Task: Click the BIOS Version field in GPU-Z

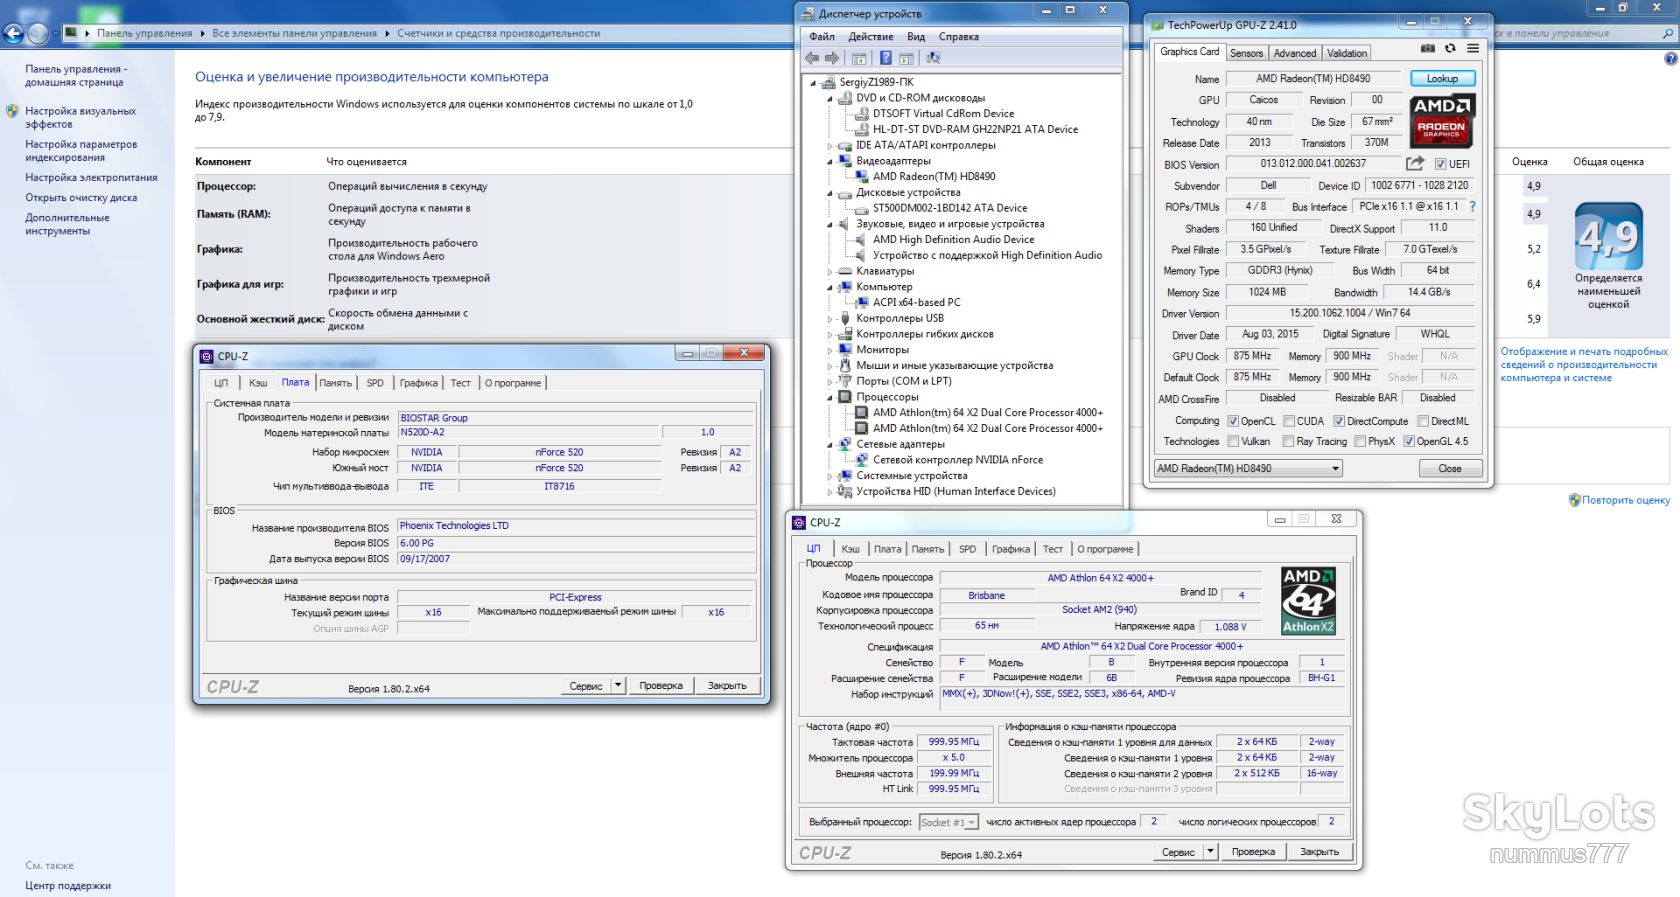Action: pyautogui.click(x=1313, y=164)
